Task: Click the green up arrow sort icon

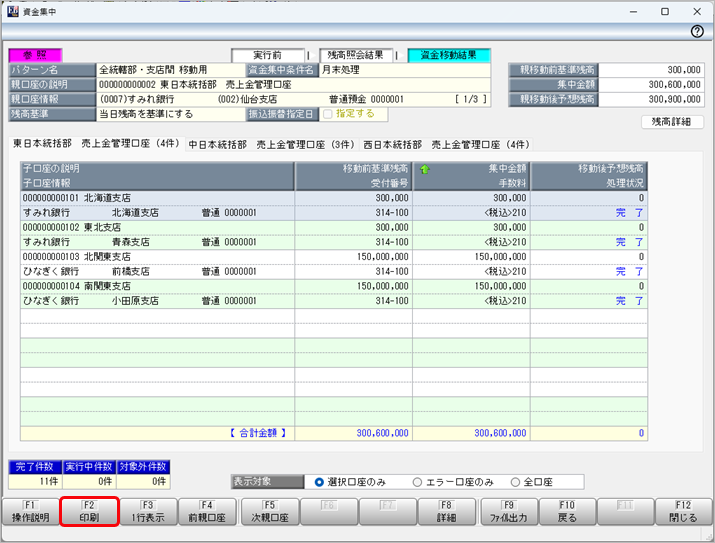Action: 425,169
